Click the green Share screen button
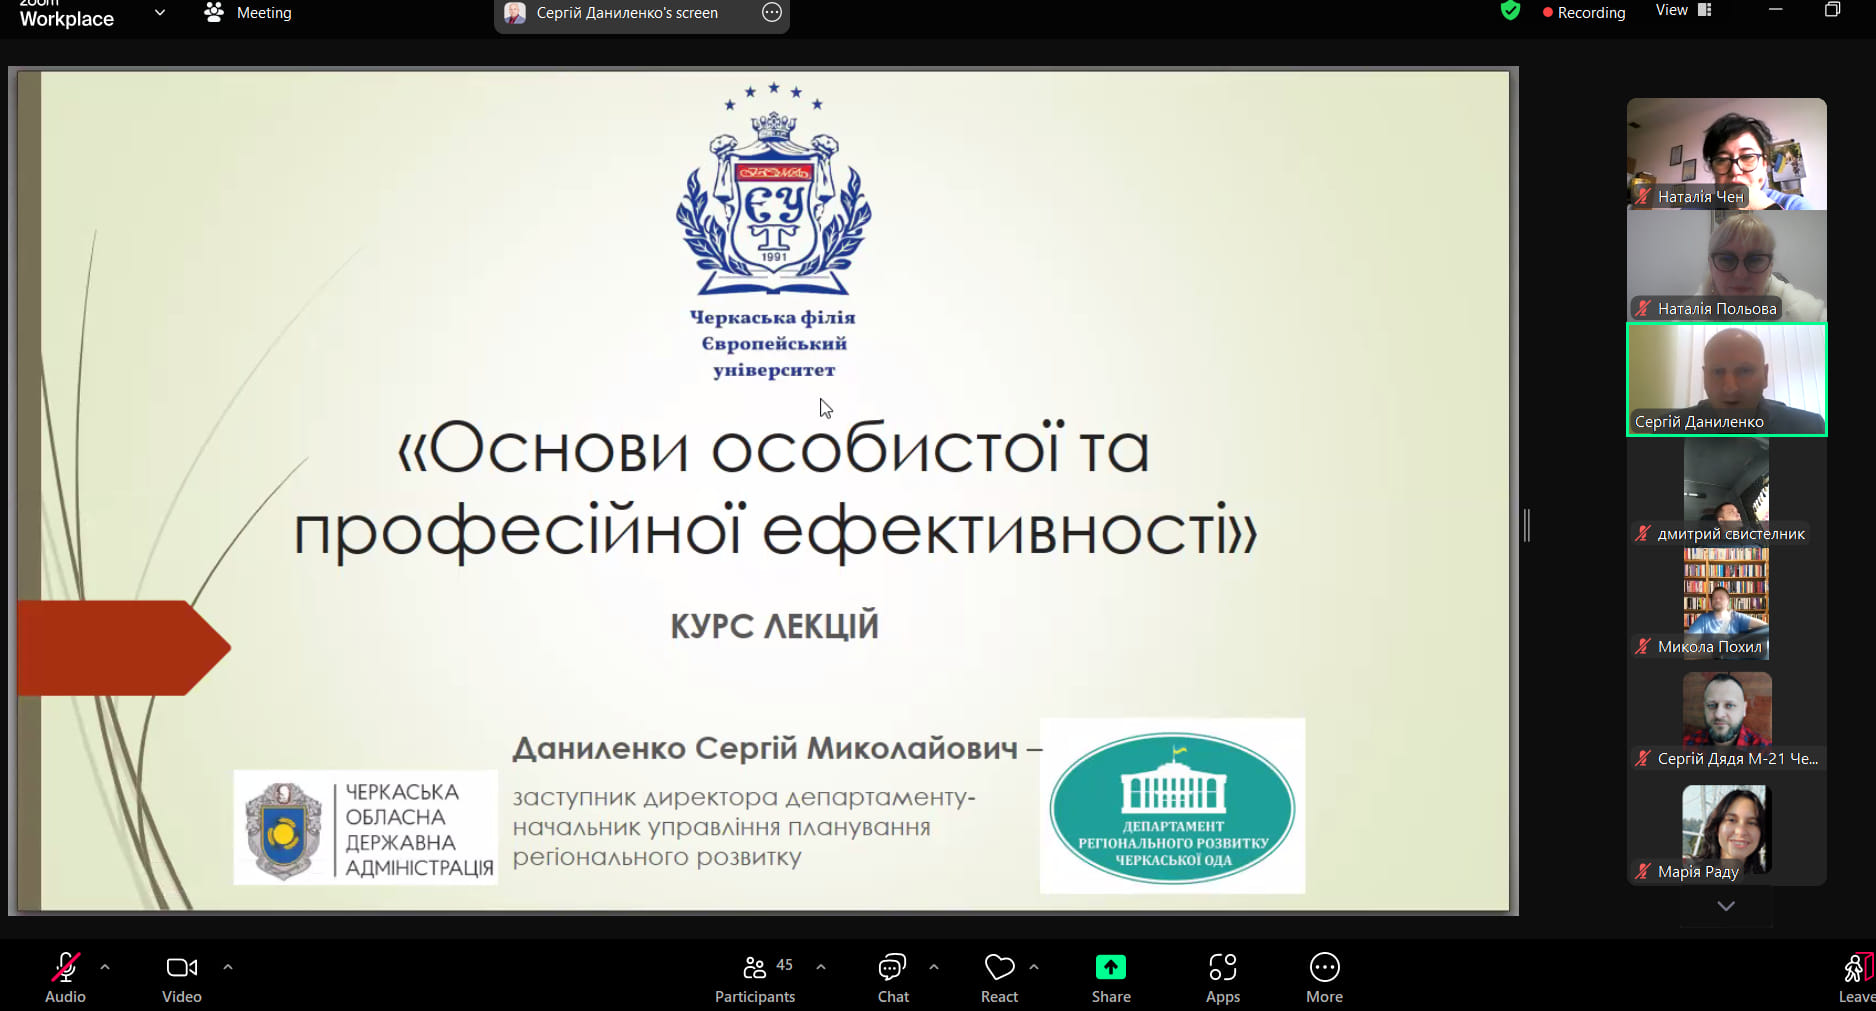 tap(1110, 977)
